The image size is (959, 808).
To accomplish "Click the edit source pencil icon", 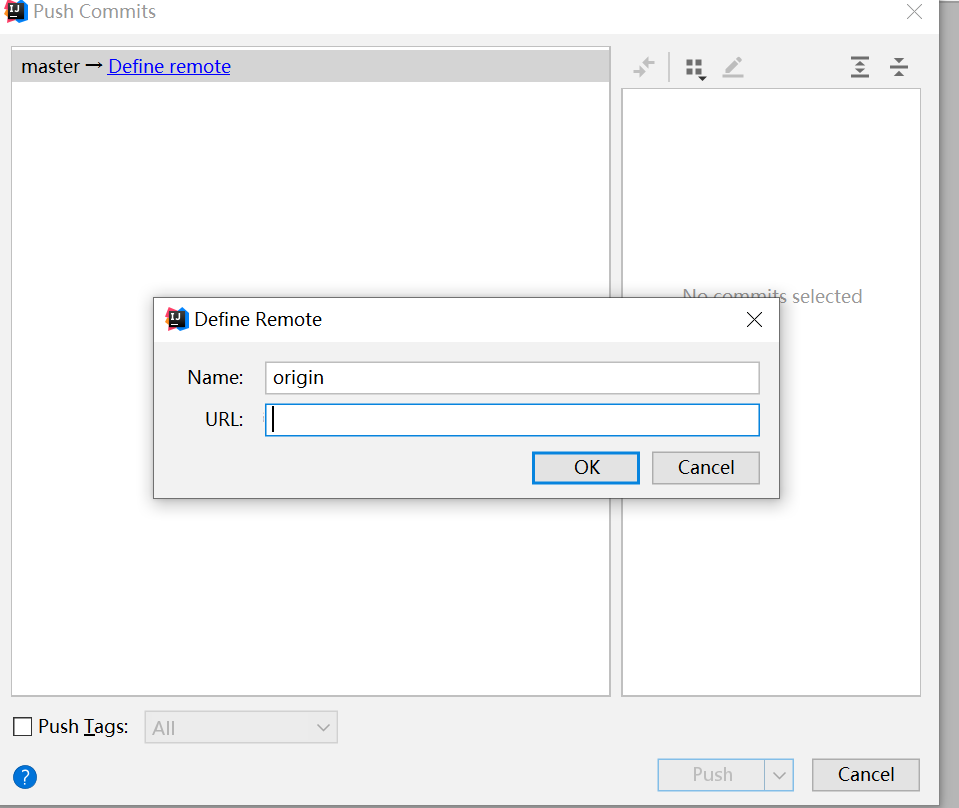I will (x=733, y=67).
